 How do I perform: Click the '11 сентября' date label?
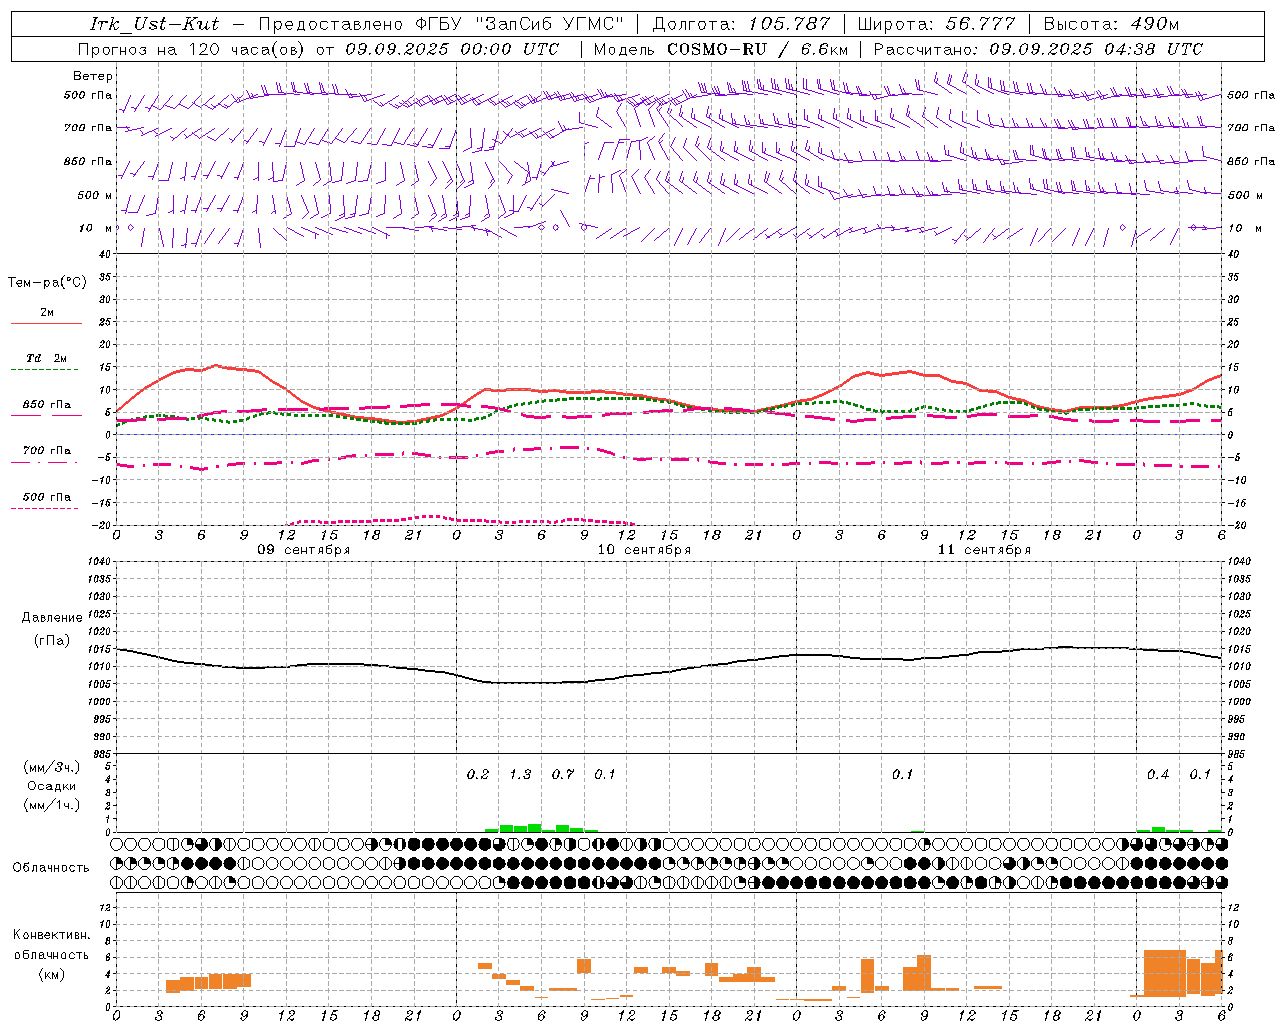tap(984, 550)
